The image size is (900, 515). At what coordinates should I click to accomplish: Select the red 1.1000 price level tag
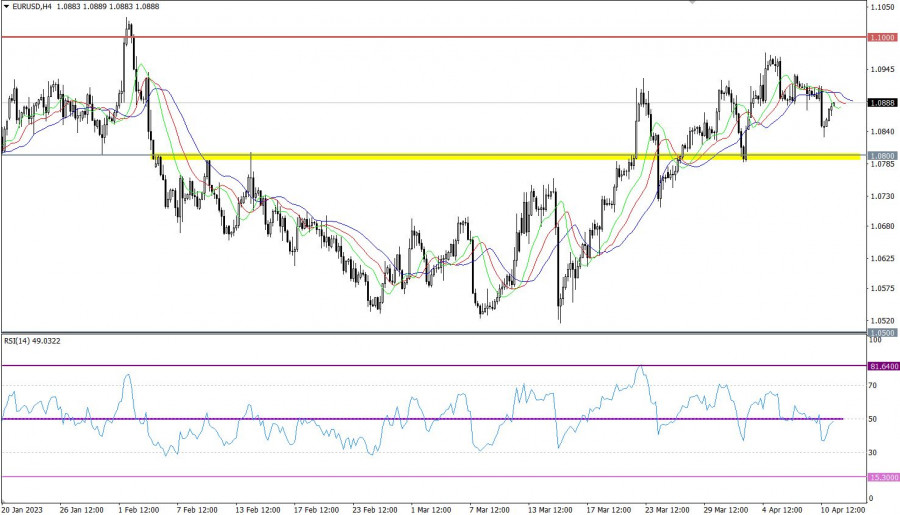[x=883, y=37]
